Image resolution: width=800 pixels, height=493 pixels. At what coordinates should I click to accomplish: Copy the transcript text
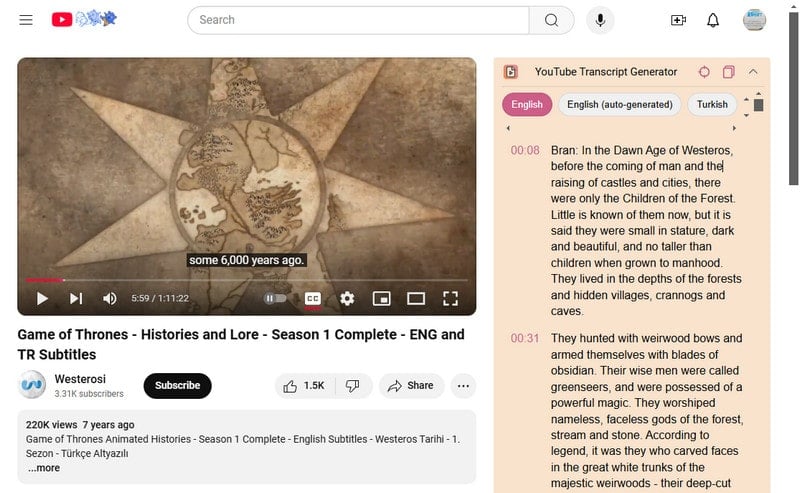tap(729, 72)
